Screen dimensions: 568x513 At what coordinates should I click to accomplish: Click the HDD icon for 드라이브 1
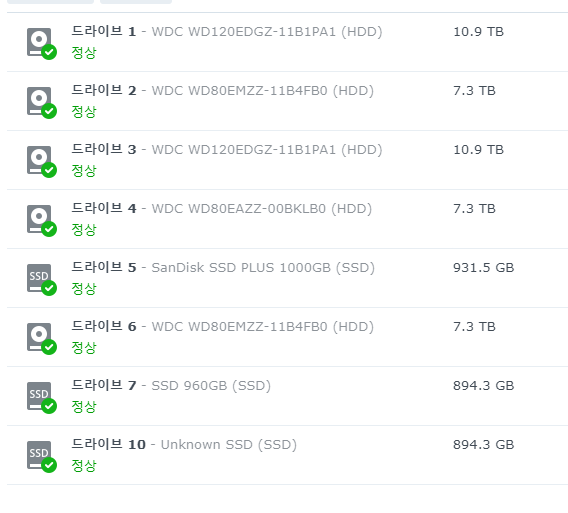click(x=41, y=43)
